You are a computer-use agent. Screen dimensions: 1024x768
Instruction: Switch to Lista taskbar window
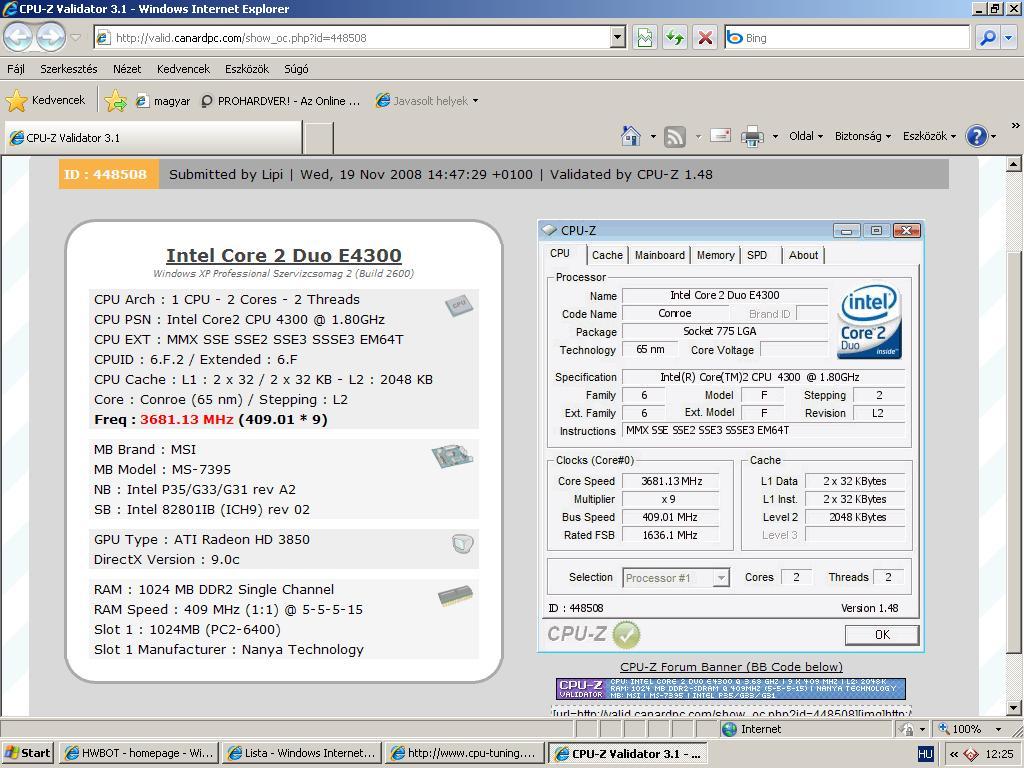301,753
